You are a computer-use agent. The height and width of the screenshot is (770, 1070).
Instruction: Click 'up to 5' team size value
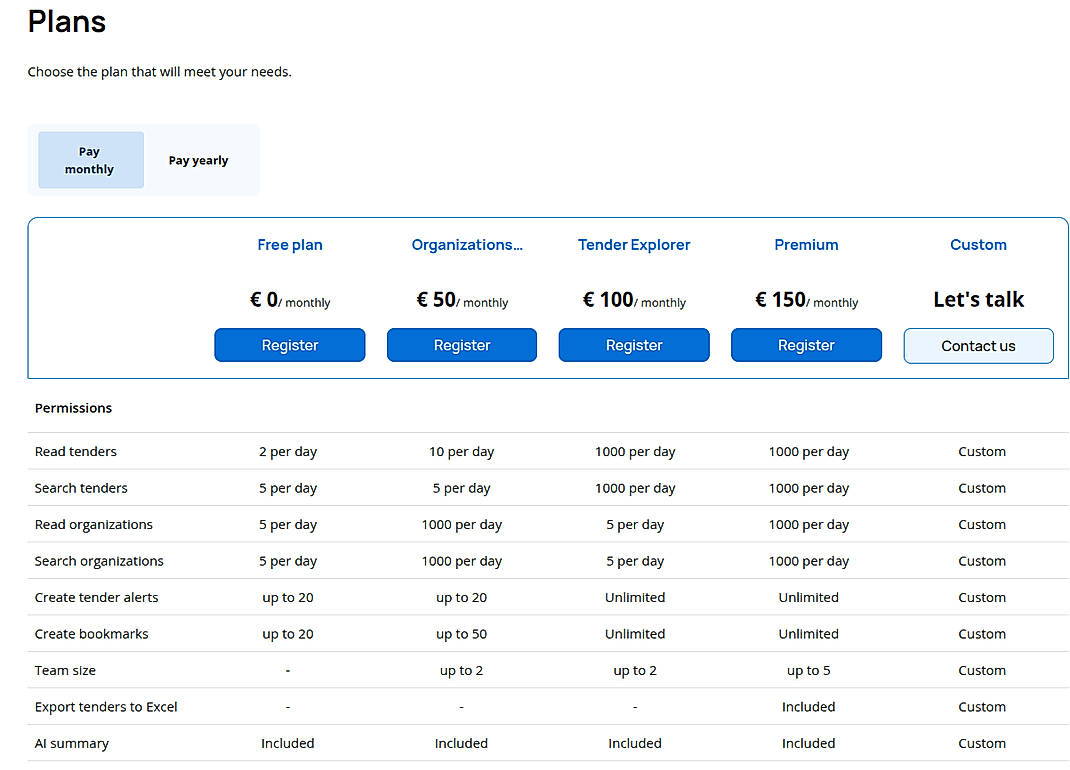pyautogui.click(x=809, y=670)
